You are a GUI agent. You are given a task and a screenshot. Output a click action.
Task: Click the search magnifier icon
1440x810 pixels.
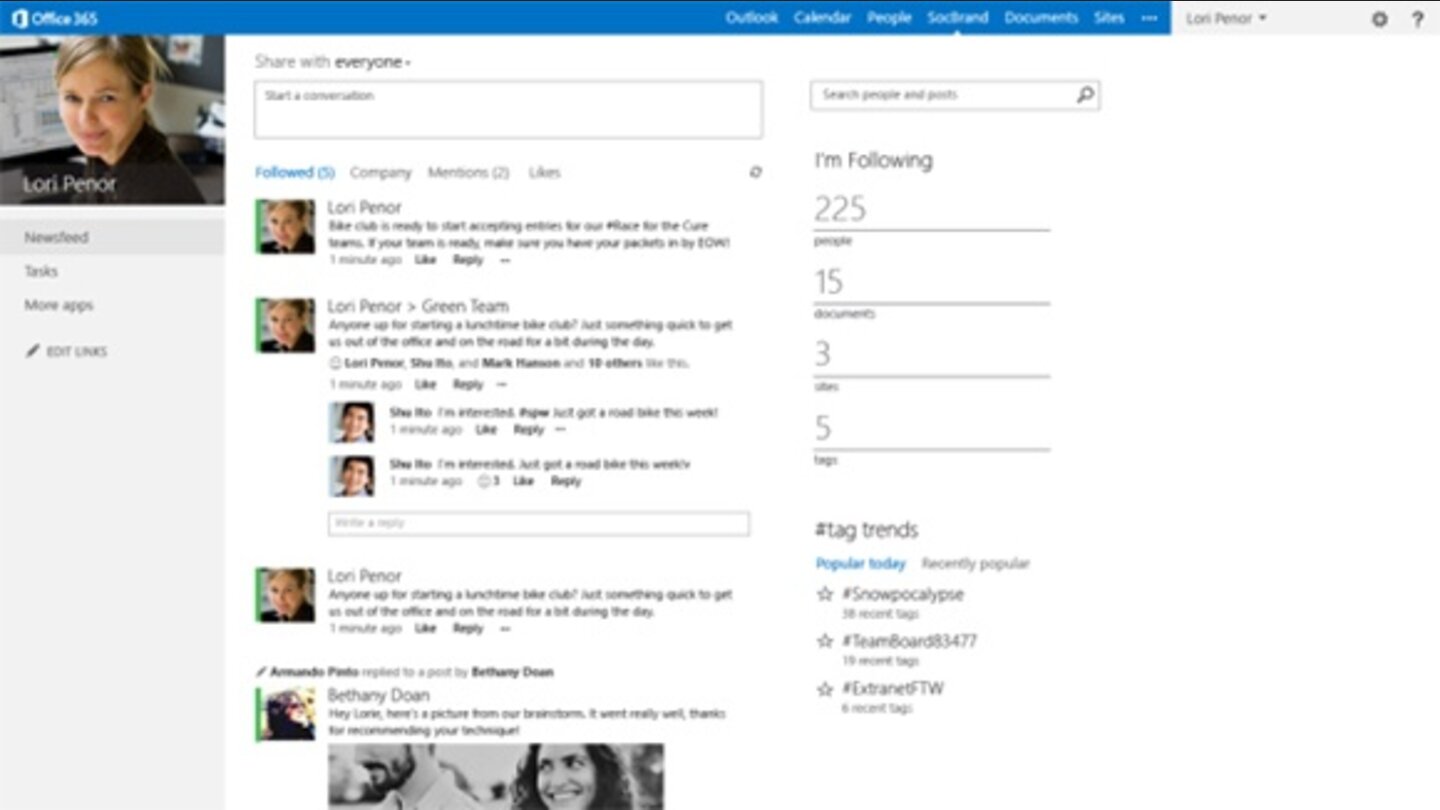click(x=1084, y=94)
